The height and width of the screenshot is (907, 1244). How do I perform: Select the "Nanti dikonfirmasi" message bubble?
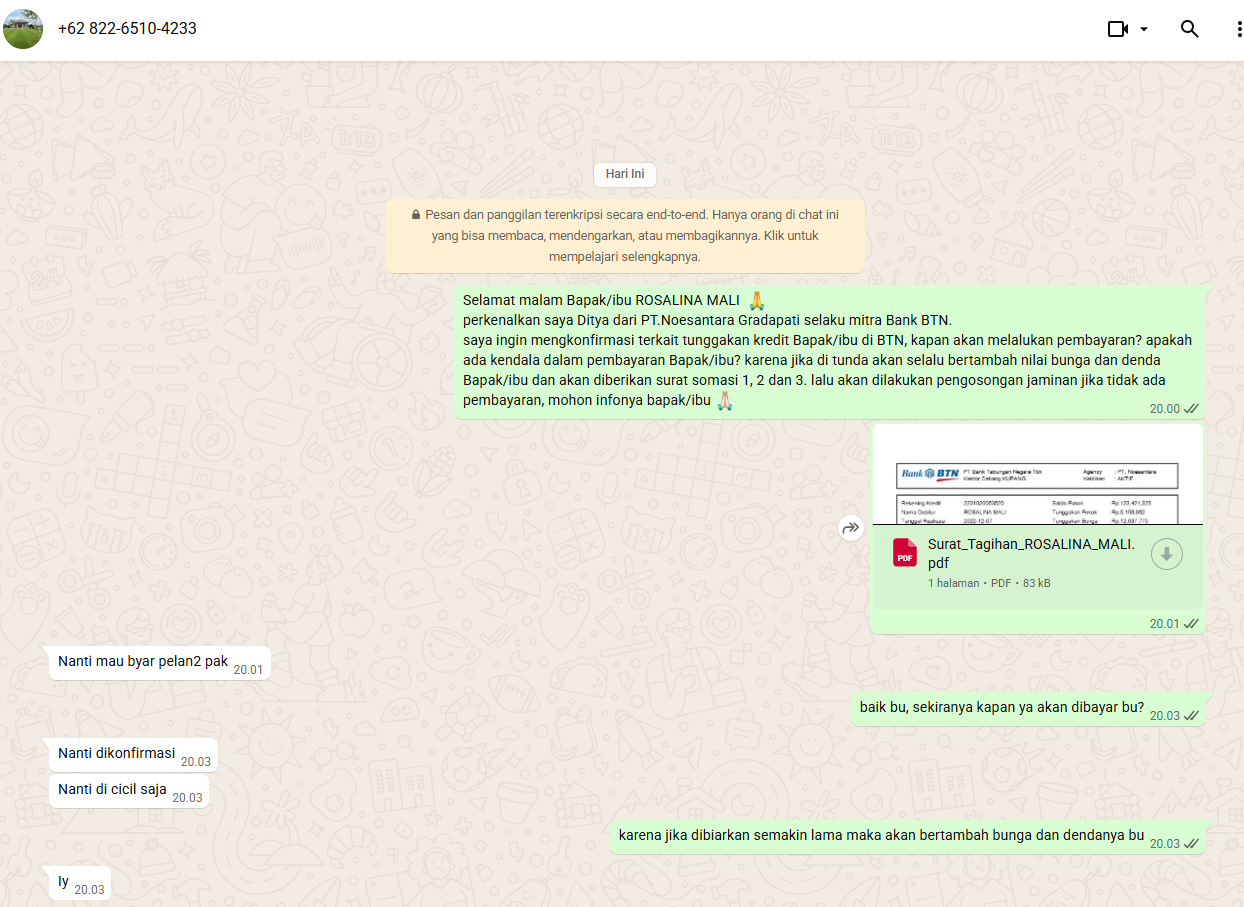click(x=117, y=754)
